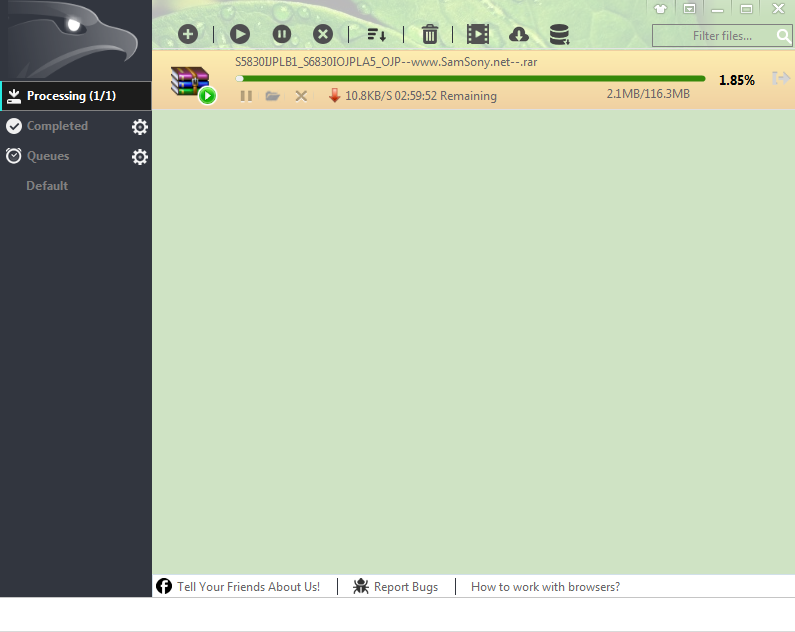Click the export arrow icon beside percentage
795x632 pixels.
coord(781,79)
